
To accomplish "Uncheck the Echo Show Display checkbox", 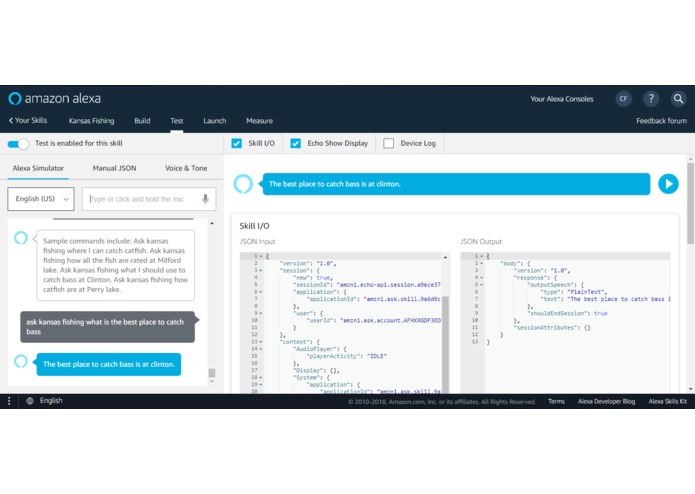I will pos(296,144).
